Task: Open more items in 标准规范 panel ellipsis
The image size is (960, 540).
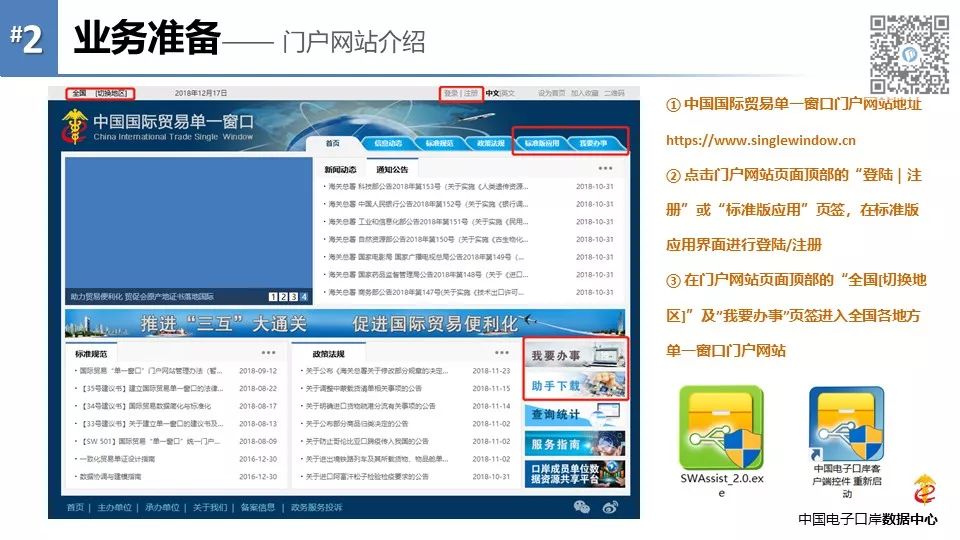Action: pos(268,353)
